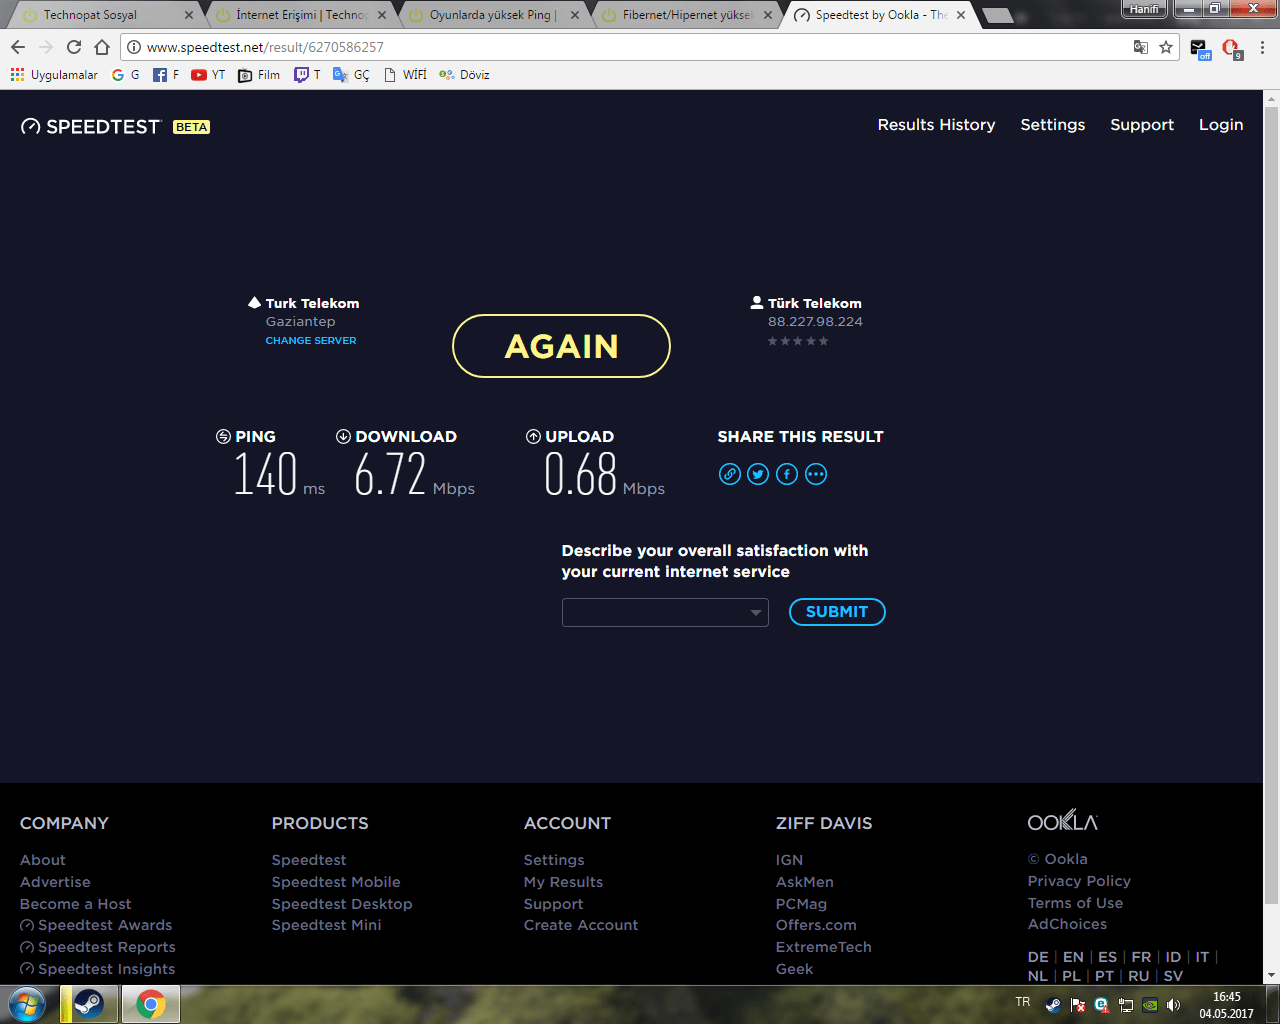The width and height of the screenshot is (1280, 1024).
Task: Open the AdBlock extension icon
Action: click(x=1230, y=48)
